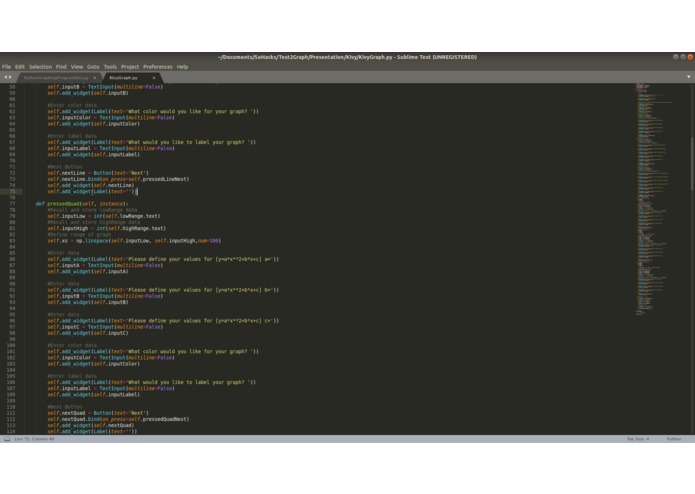
Task: Click the 'self.add_widget(self.nextLine)' line
Action: 91,185
